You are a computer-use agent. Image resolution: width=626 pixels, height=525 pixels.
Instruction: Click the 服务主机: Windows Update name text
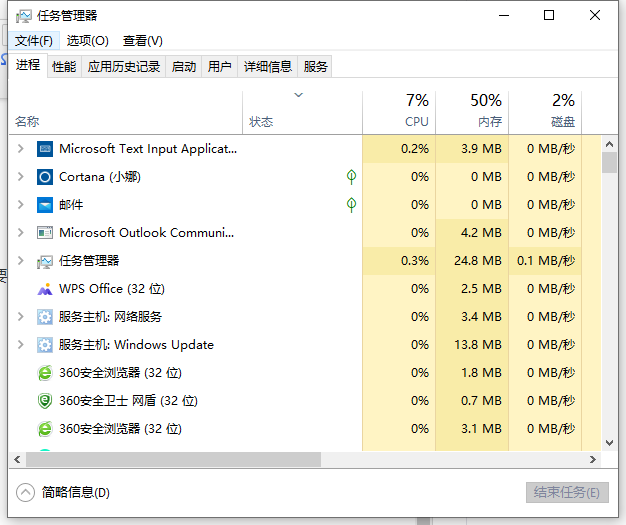(136, 345)
